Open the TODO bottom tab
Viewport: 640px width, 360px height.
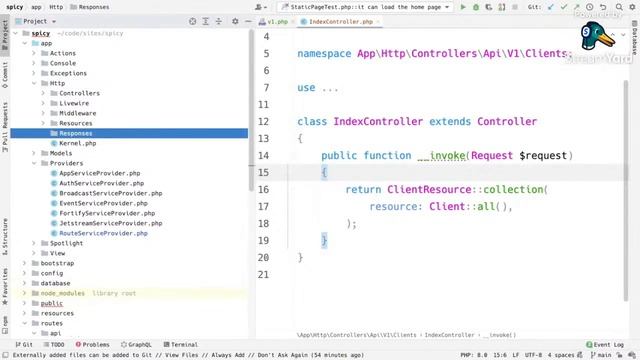point(55,344)
